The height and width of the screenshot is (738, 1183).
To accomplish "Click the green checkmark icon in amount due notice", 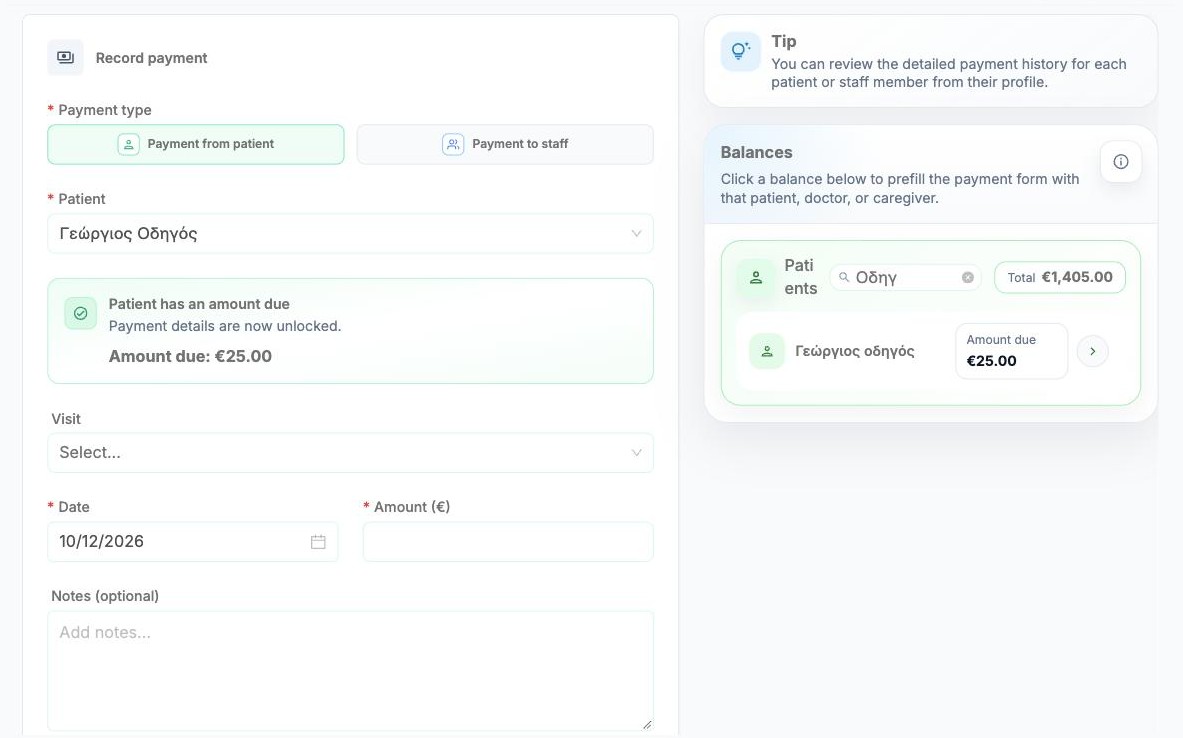I will (x=81, y=313).
